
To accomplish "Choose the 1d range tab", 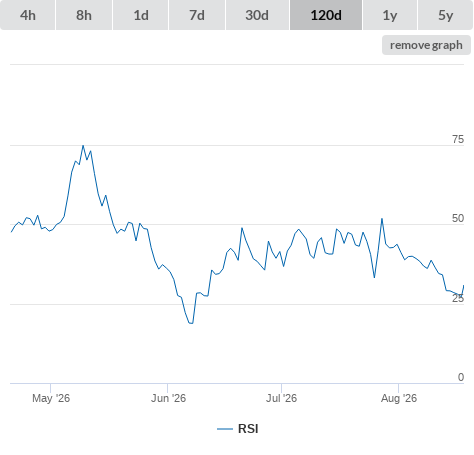I will pos(141,15).
